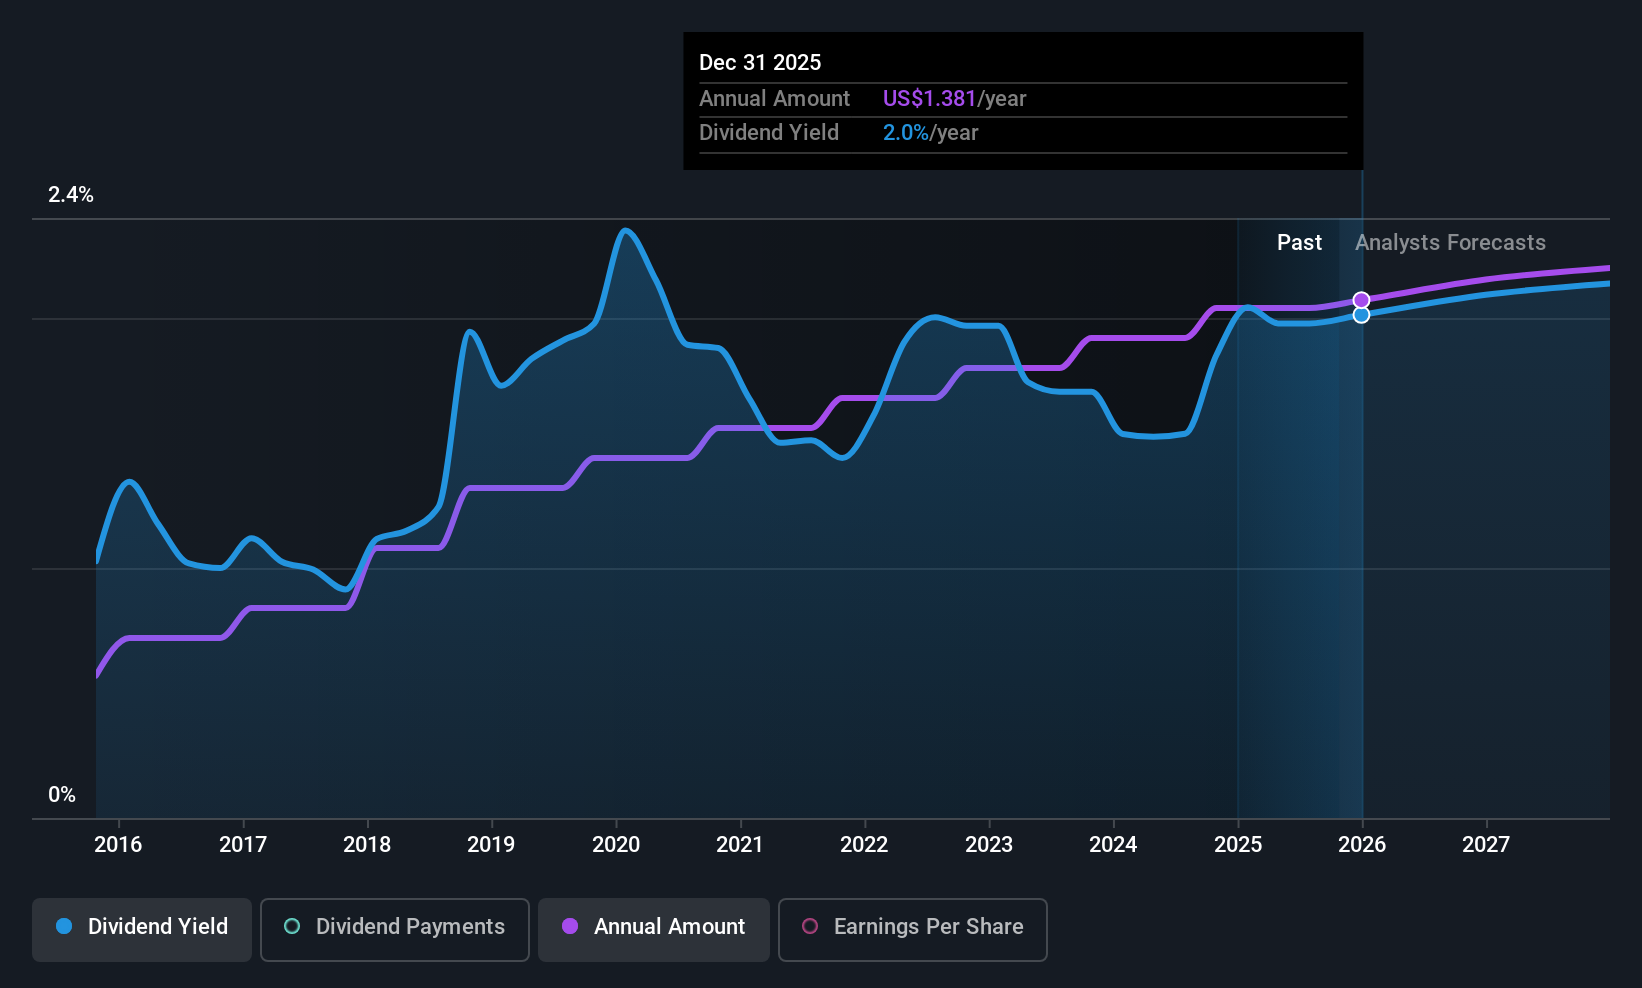Screen dimensions: 1642x988
Task: Toggle the Dividend Yield series visibility
Action: (x=141, y=928)
